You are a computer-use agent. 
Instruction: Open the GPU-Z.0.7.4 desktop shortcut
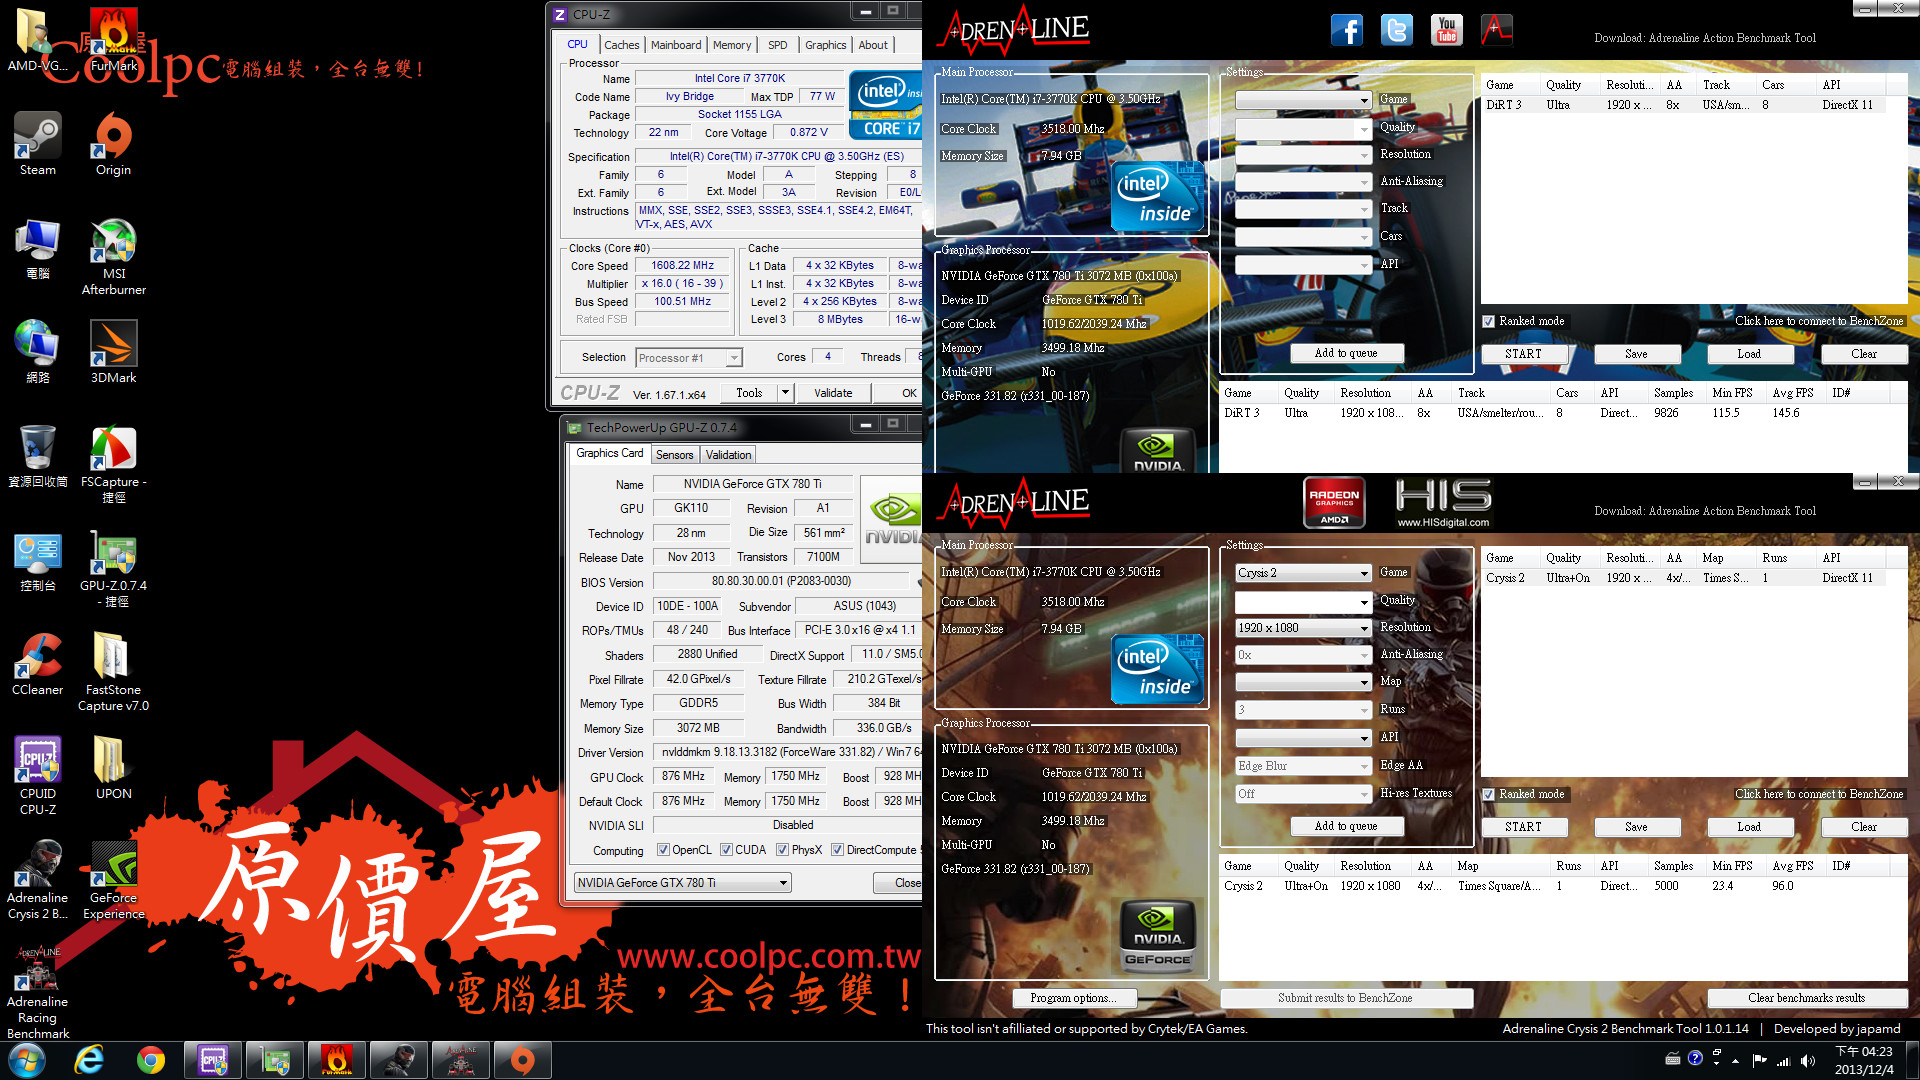coord(113,568)
